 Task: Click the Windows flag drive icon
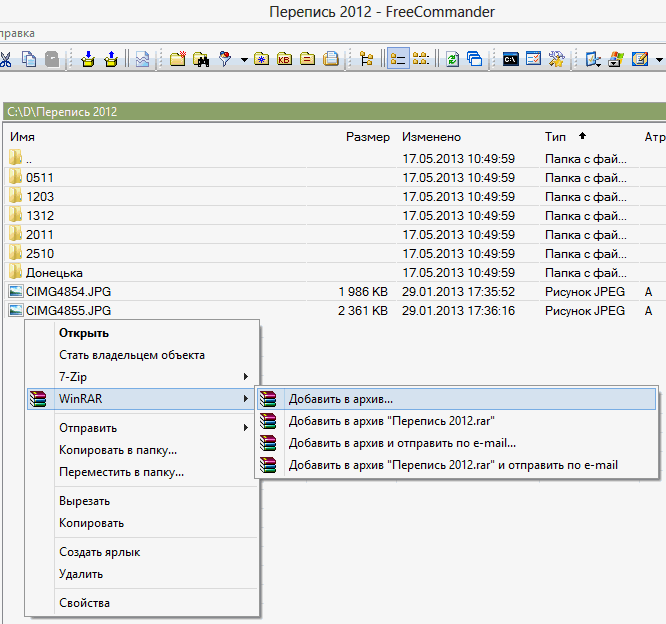point(616,59)
